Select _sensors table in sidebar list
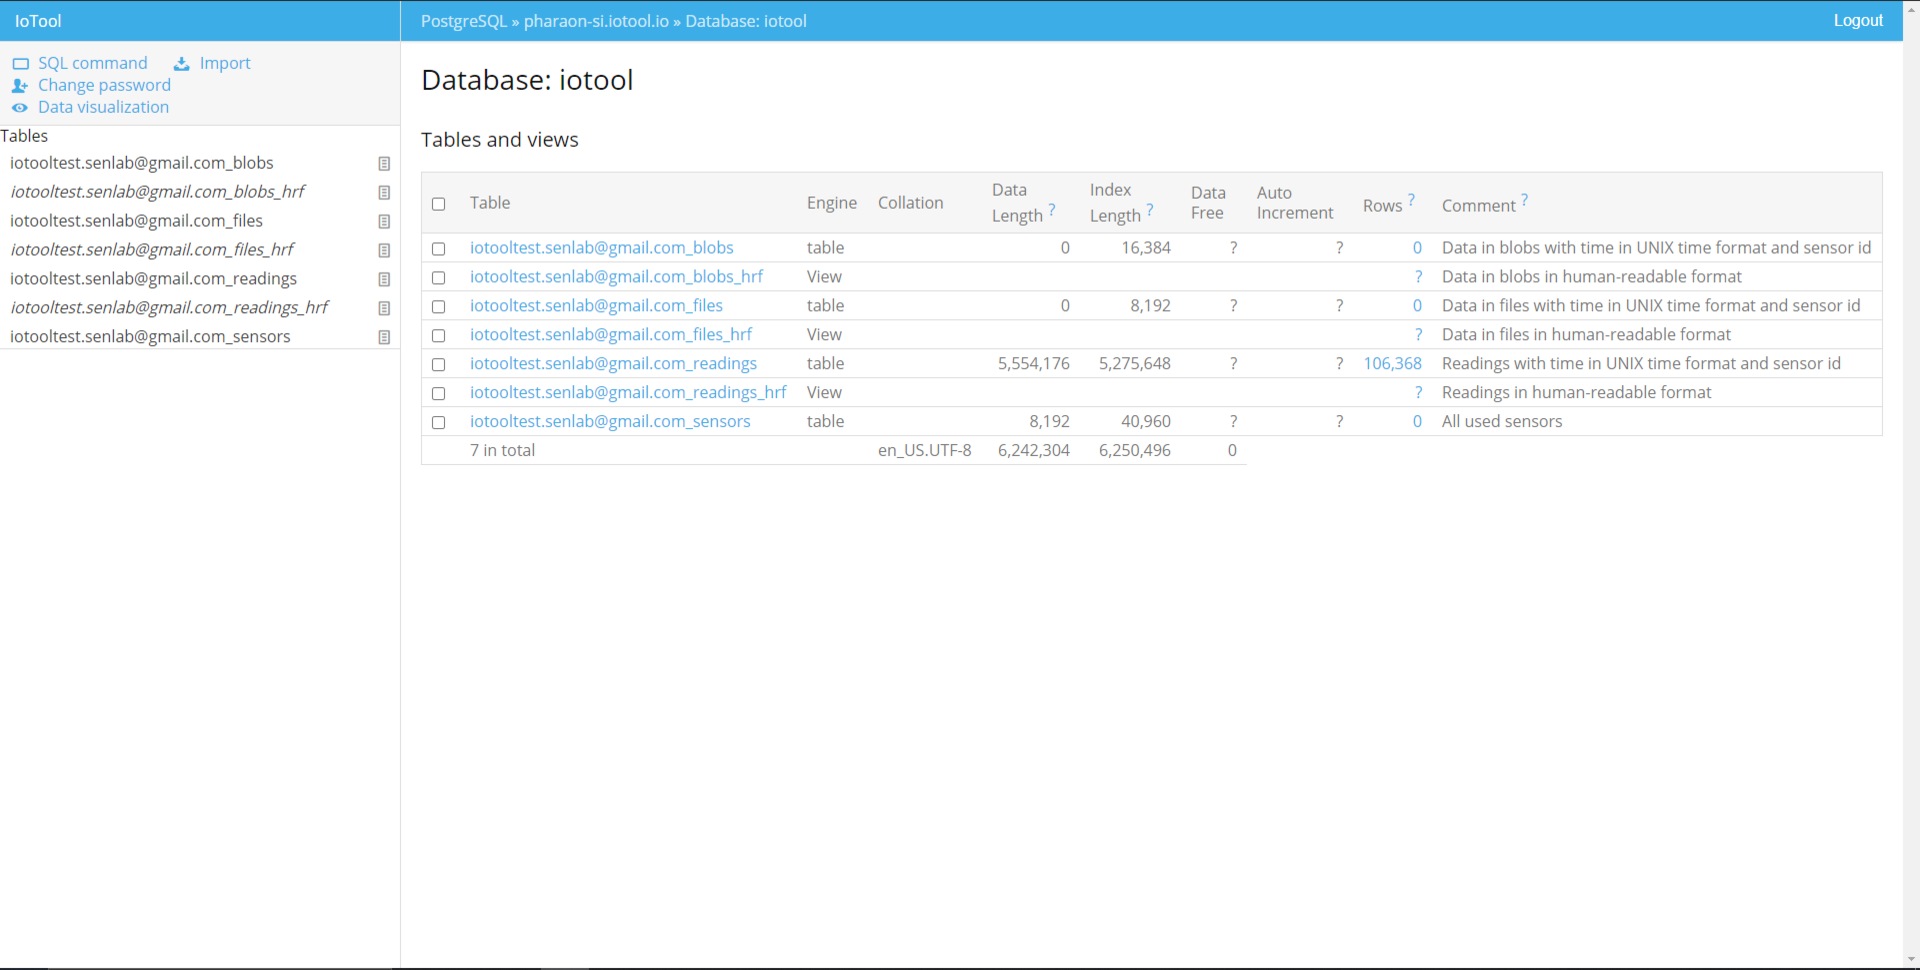The image size is (1920, 970). point(150,337)
